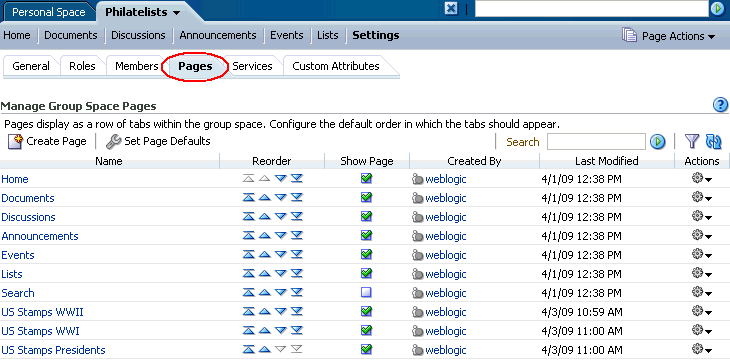Move Announcements page down one position

[x=280, y=236]
